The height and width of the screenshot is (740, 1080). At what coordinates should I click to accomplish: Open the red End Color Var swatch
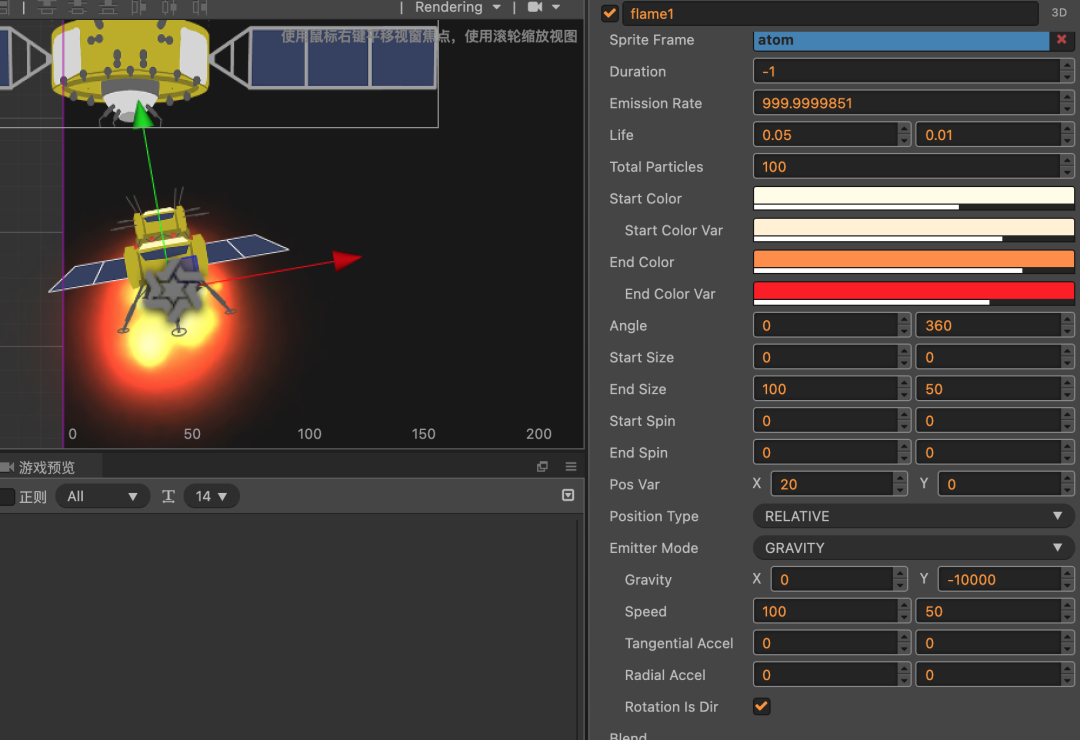click(x=913, y=294)
